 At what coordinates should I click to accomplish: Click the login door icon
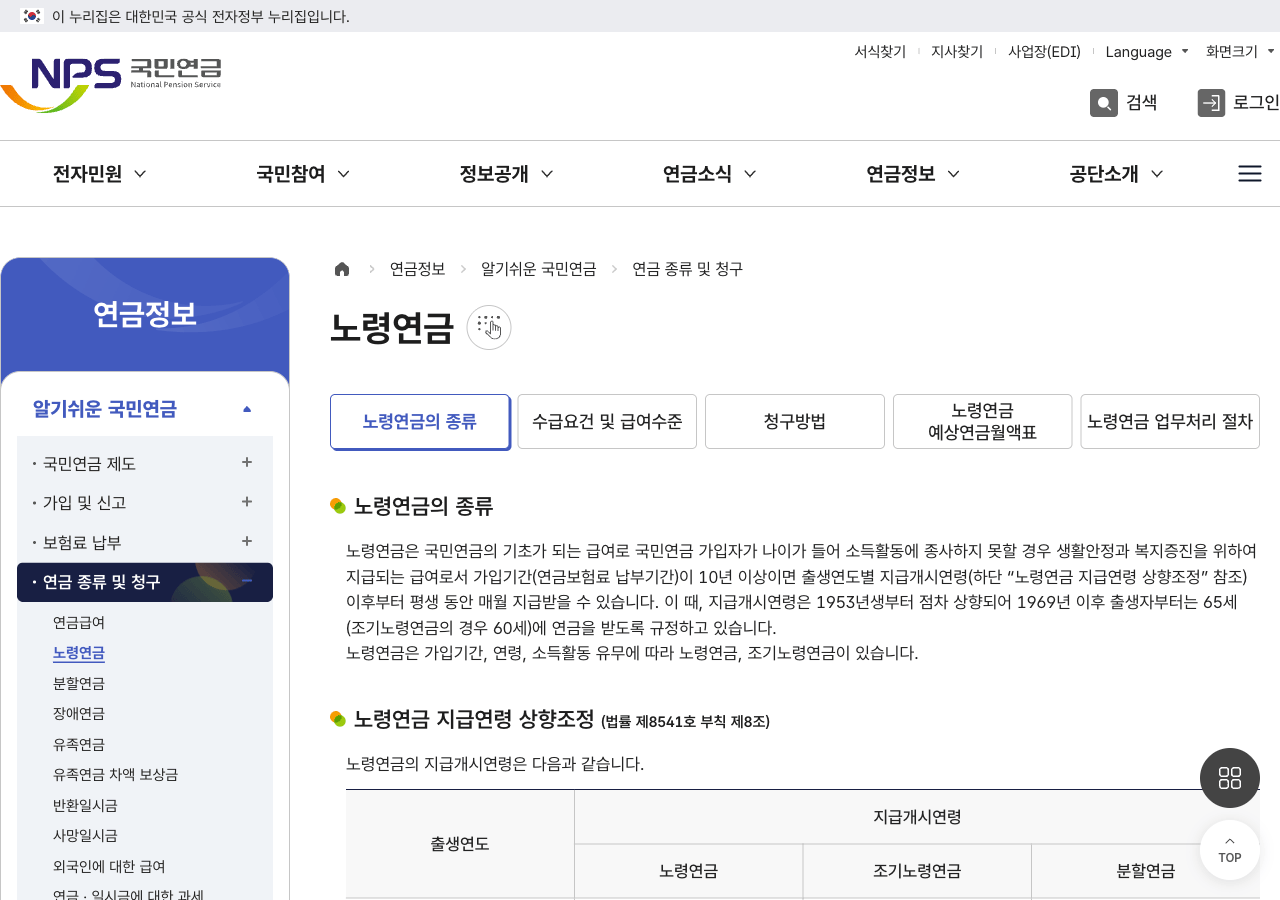tap(1211, 103)
